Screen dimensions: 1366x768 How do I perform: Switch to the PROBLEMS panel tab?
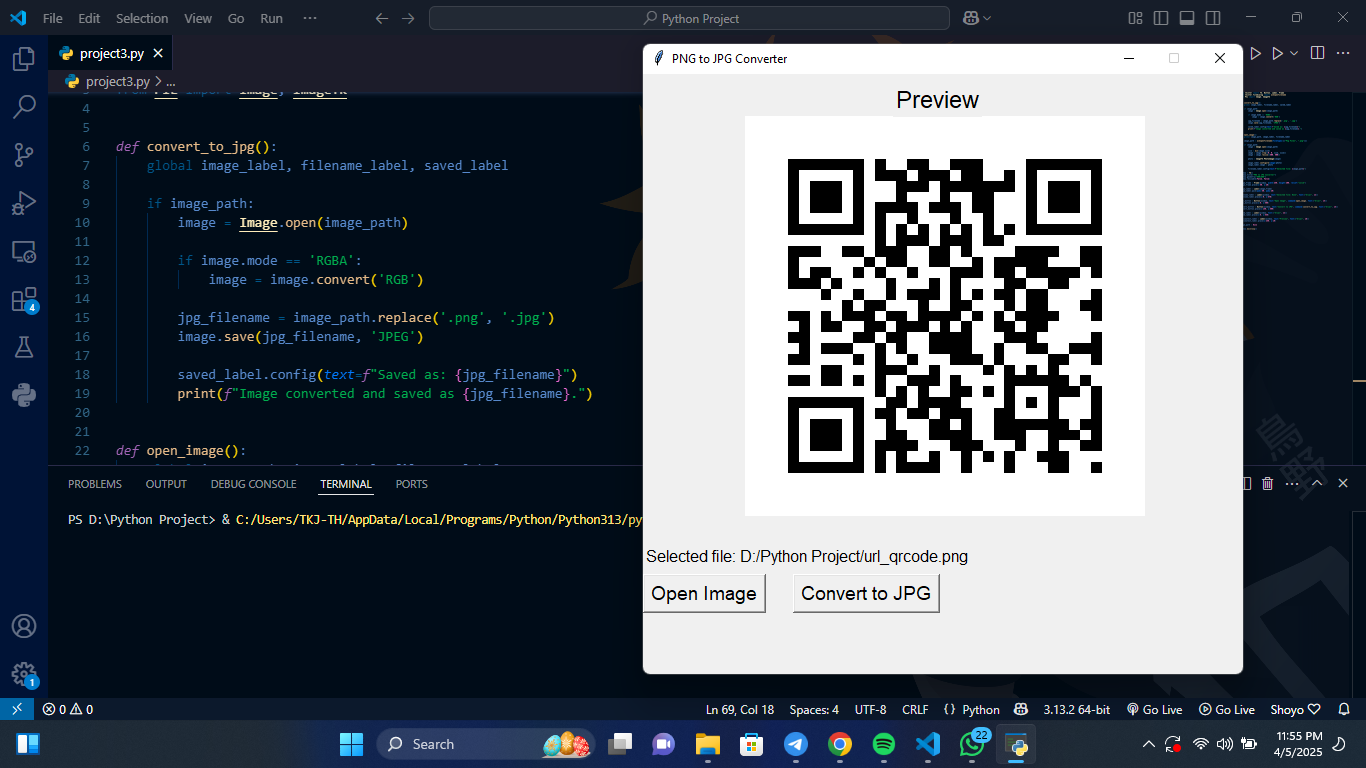(x=95, y=484)
